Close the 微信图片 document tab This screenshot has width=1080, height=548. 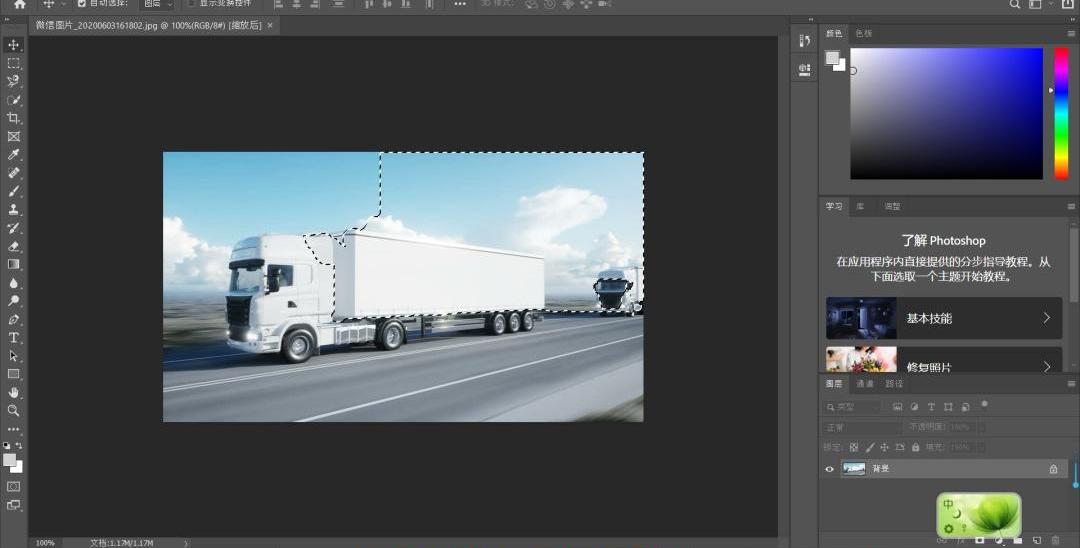(x=270, y=25)
